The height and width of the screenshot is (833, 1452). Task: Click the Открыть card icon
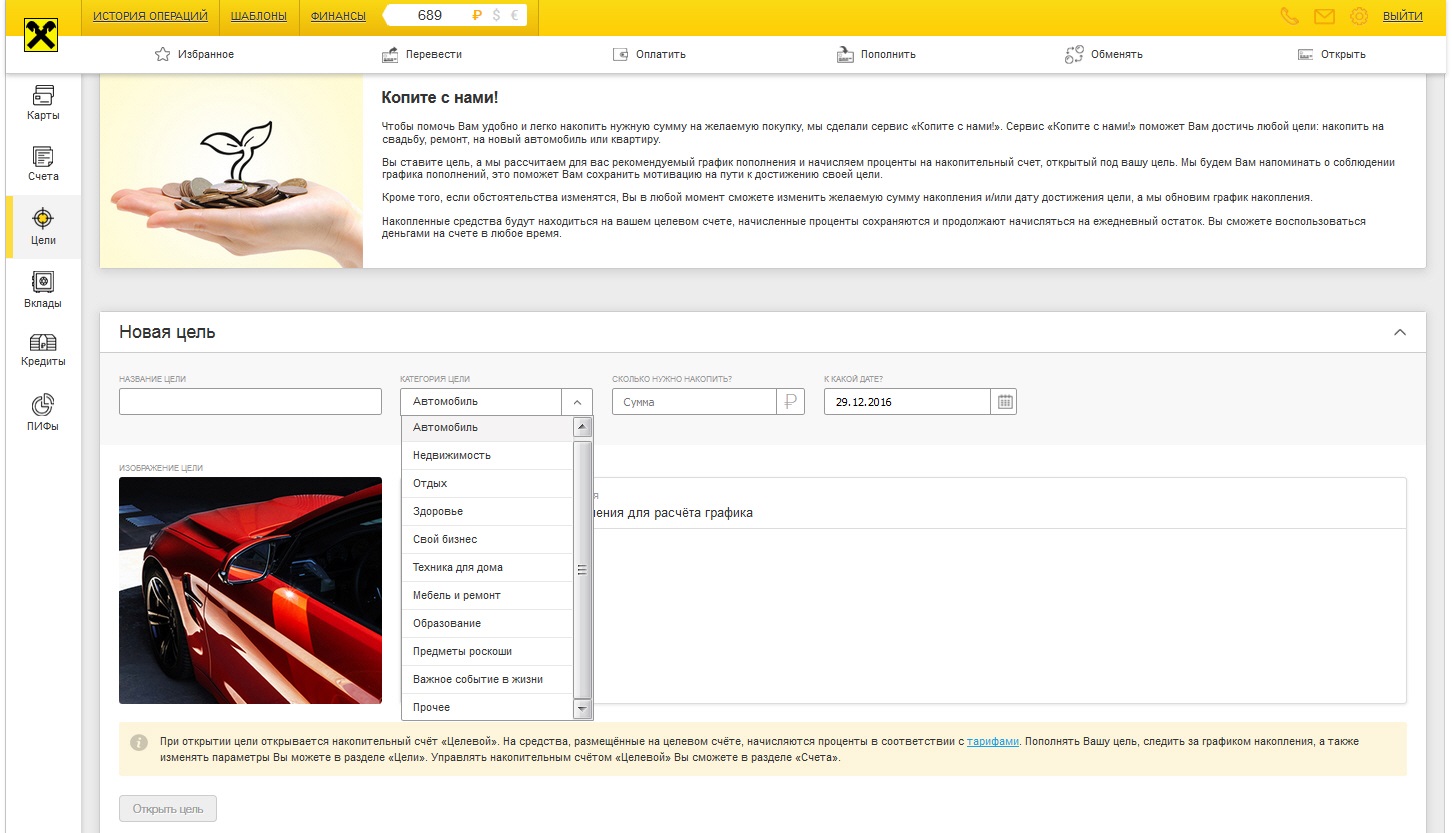click(1305, 54)
